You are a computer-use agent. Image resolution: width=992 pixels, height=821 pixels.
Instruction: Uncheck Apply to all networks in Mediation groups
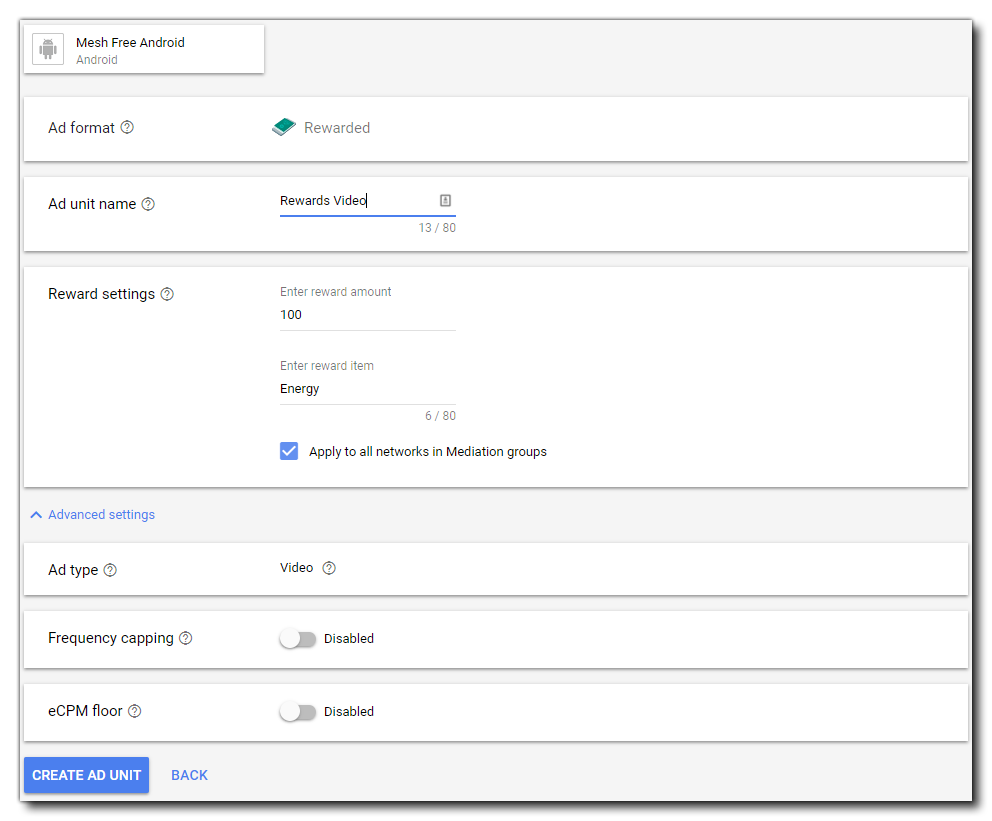point(289,451)
